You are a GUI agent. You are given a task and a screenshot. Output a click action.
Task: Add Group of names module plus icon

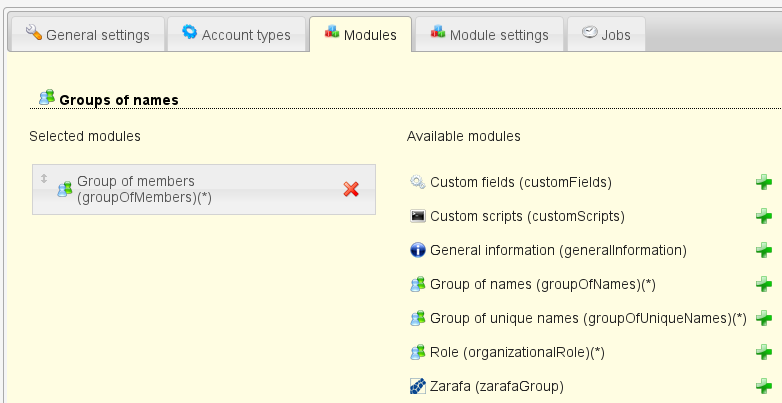(x=764, y=284)
